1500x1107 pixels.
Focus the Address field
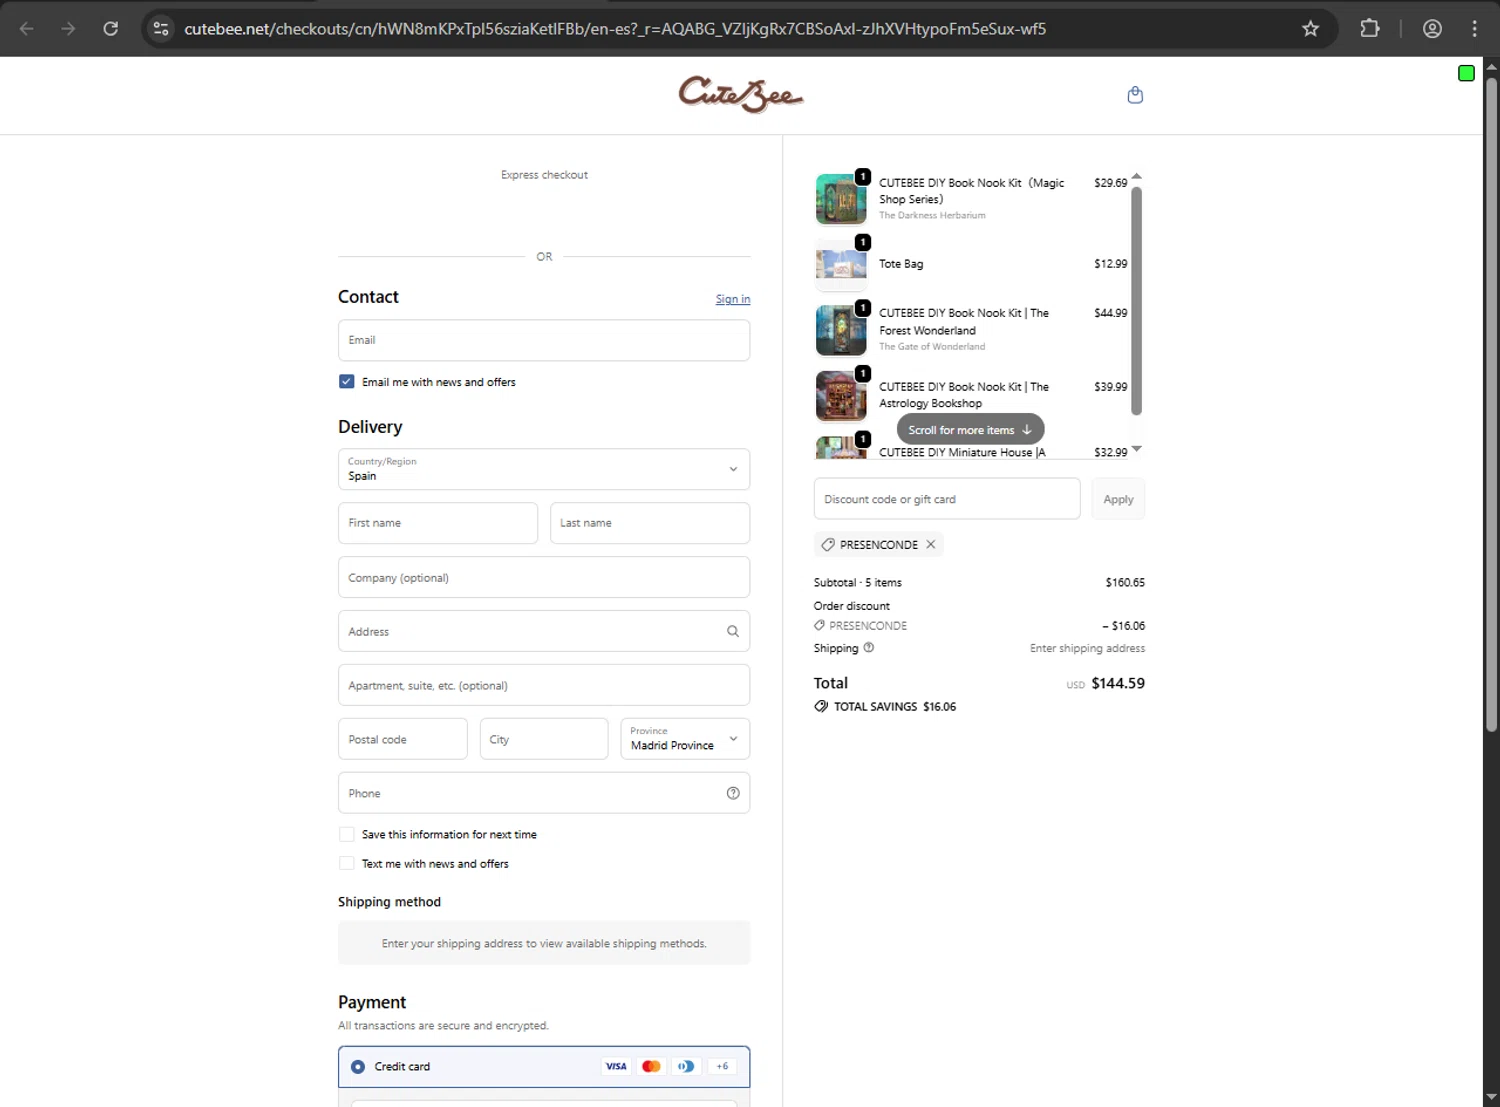pos(544,631)
